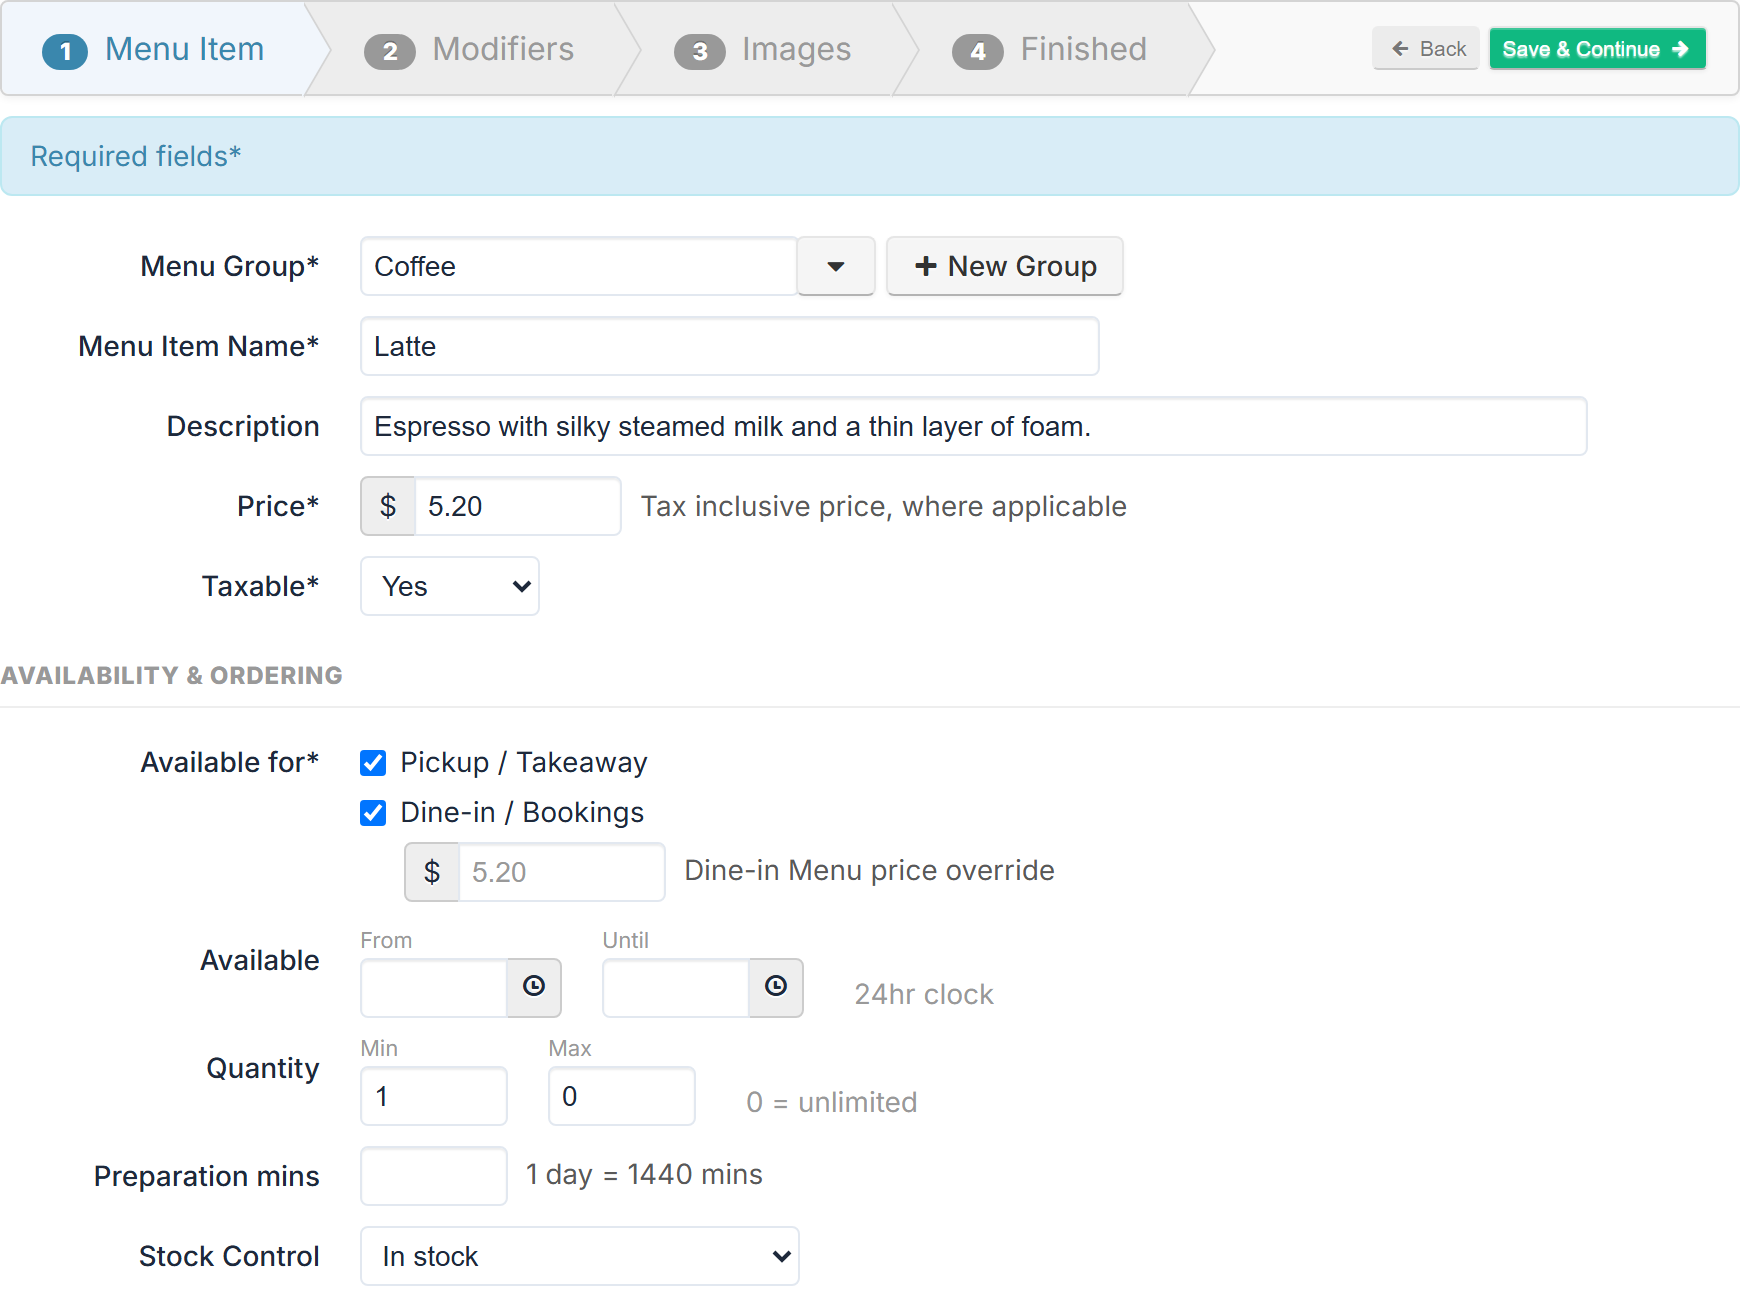Click the New Group button
1740x1316 pixels.
point(1005,266)
